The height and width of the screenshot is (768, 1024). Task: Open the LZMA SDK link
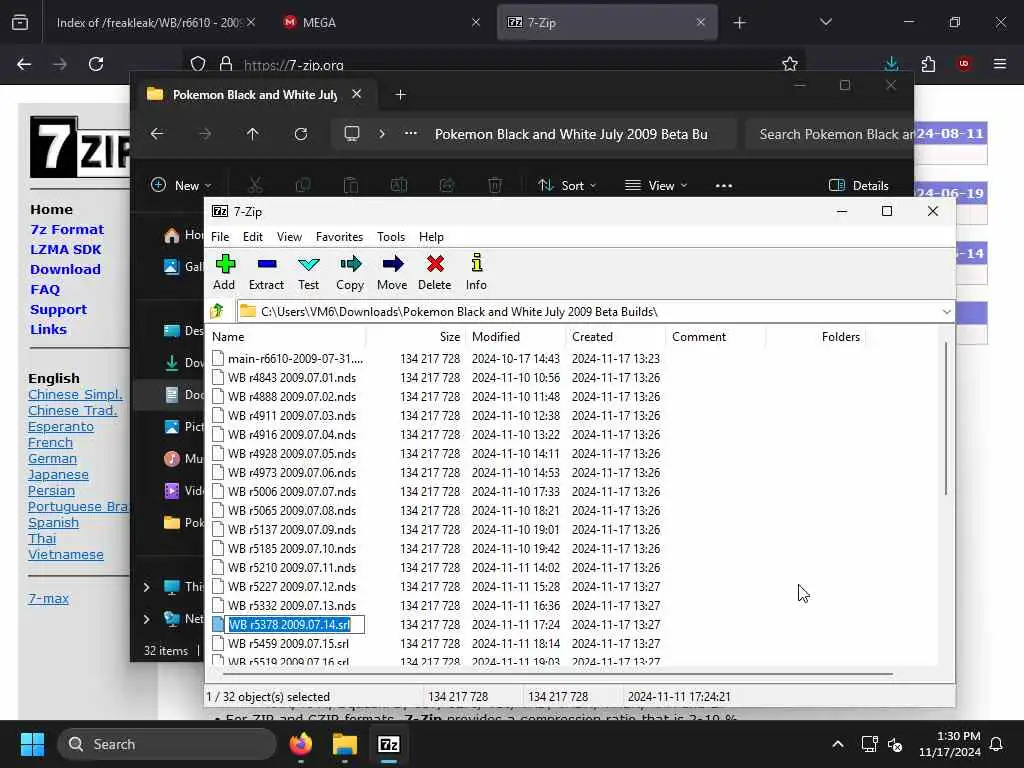point(65,249)
